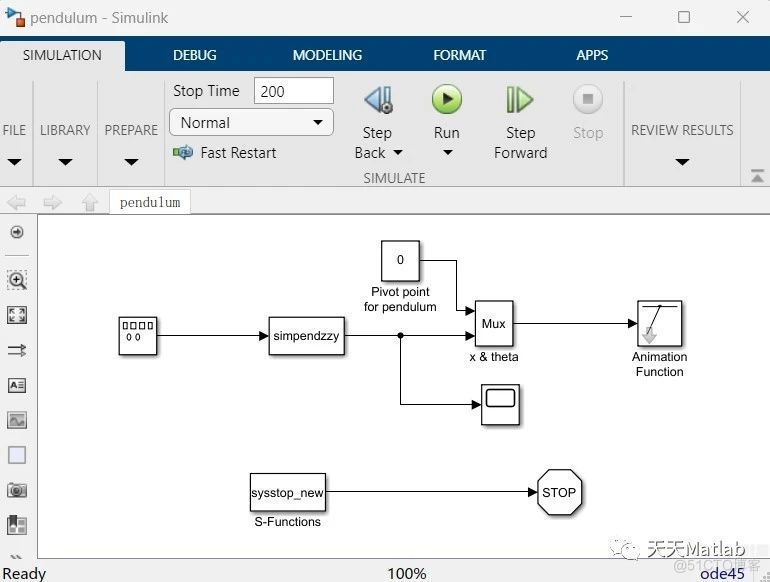This screenshot has height=582, width=770.
Task: Click the Simulink app icon in the title bar
Action: 15,17
